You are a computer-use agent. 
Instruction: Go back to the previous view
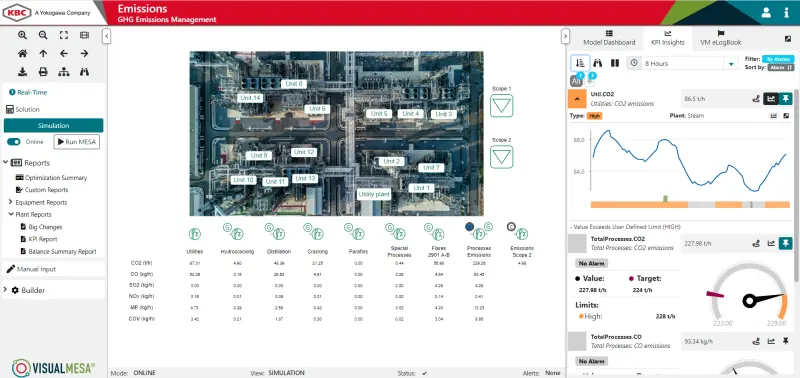(x=64, y=54)
